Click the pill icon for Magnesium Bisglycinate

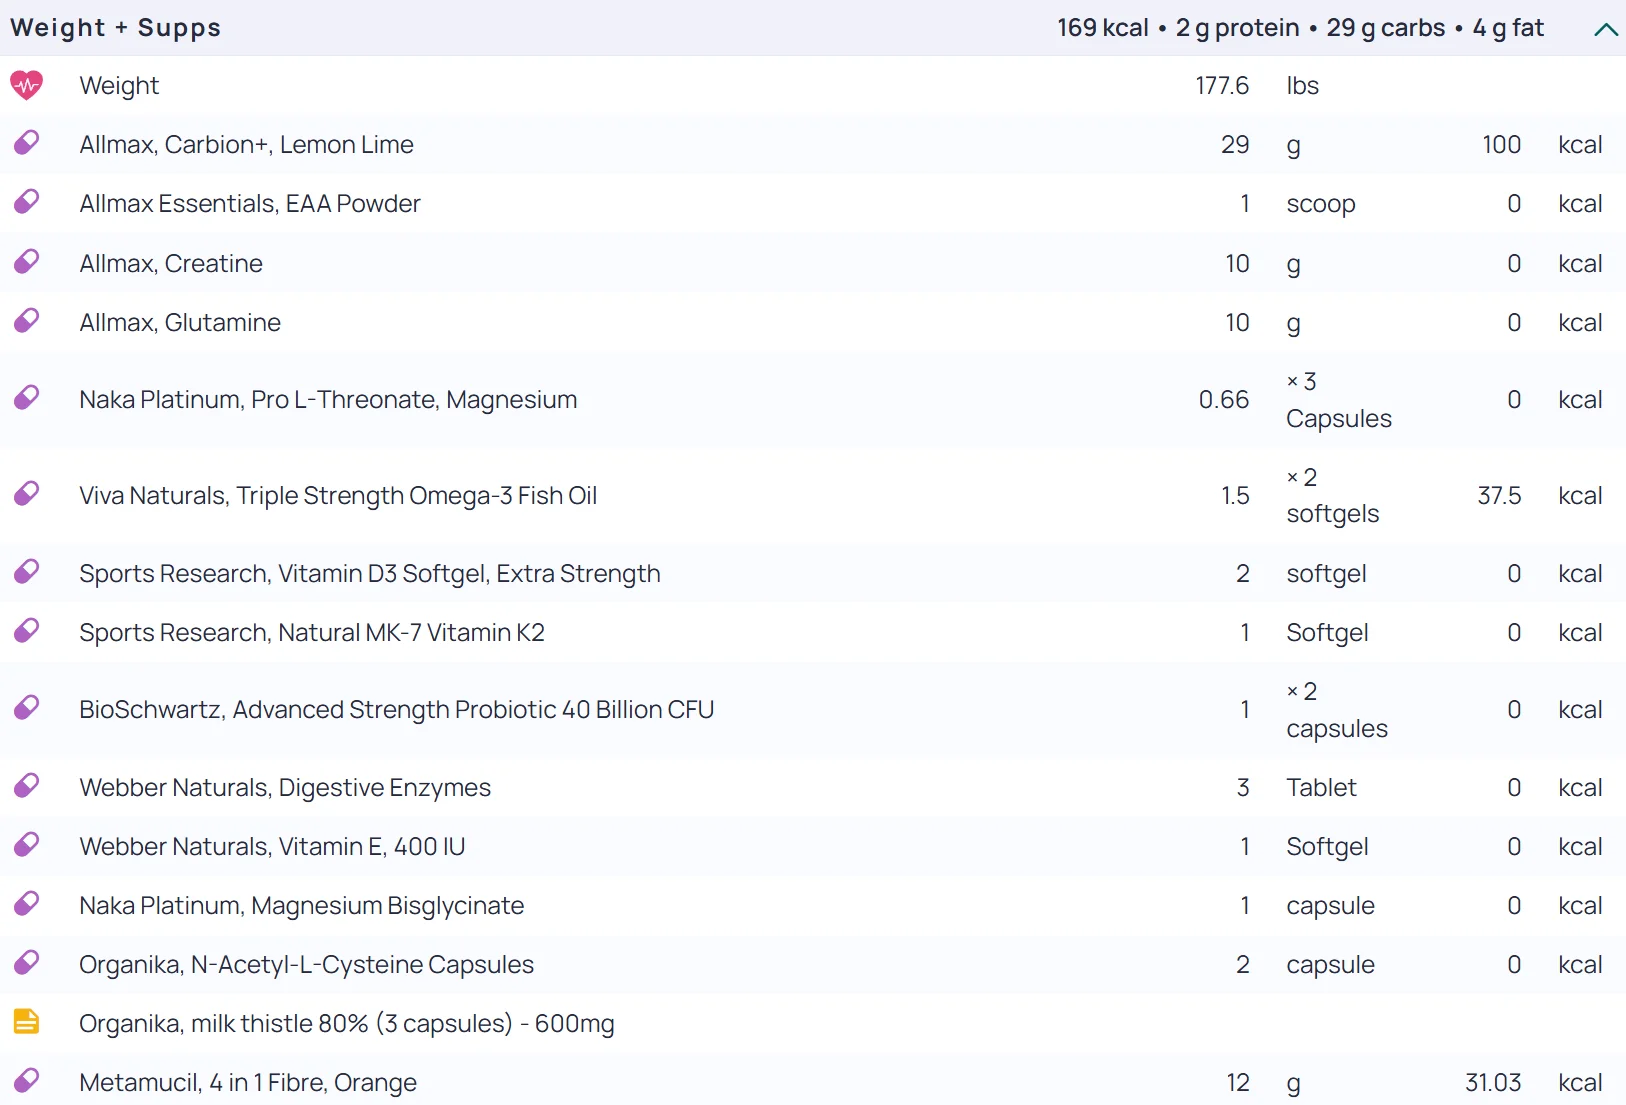coord(27,905)
